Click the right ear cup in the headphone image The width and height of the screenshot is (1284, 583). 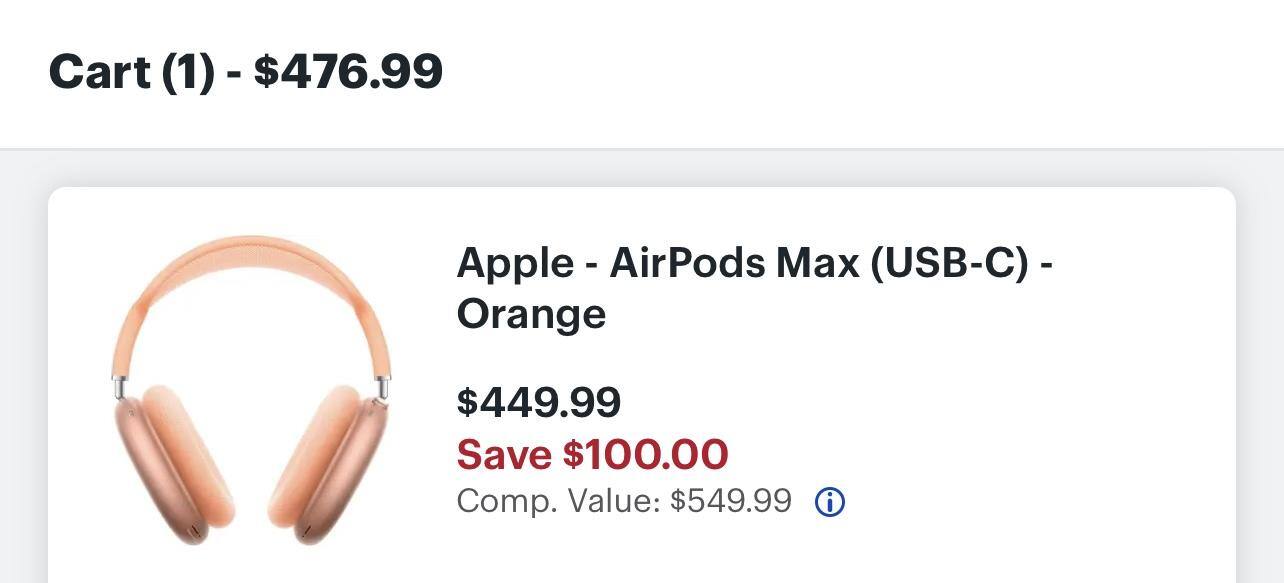(x=330, y=460)
